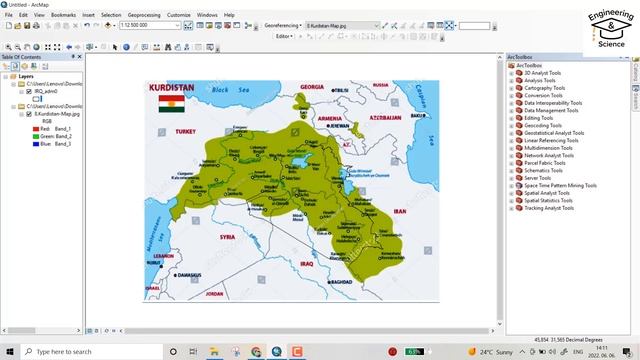640x360 pixels.
Task: Select the Zoom Out tool
Action: 18,47
